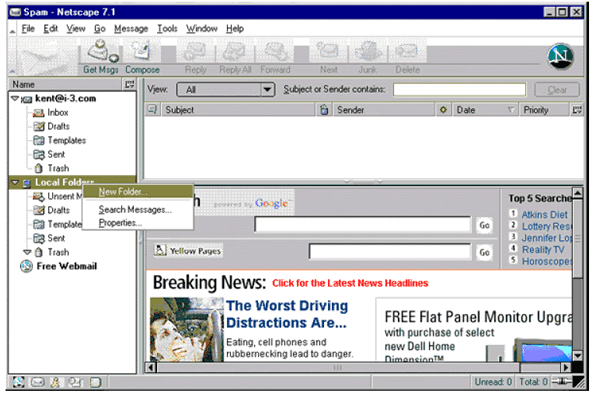Open the Go menu
The width and height of the screenshot is (600, 398).
coord(99,29)
